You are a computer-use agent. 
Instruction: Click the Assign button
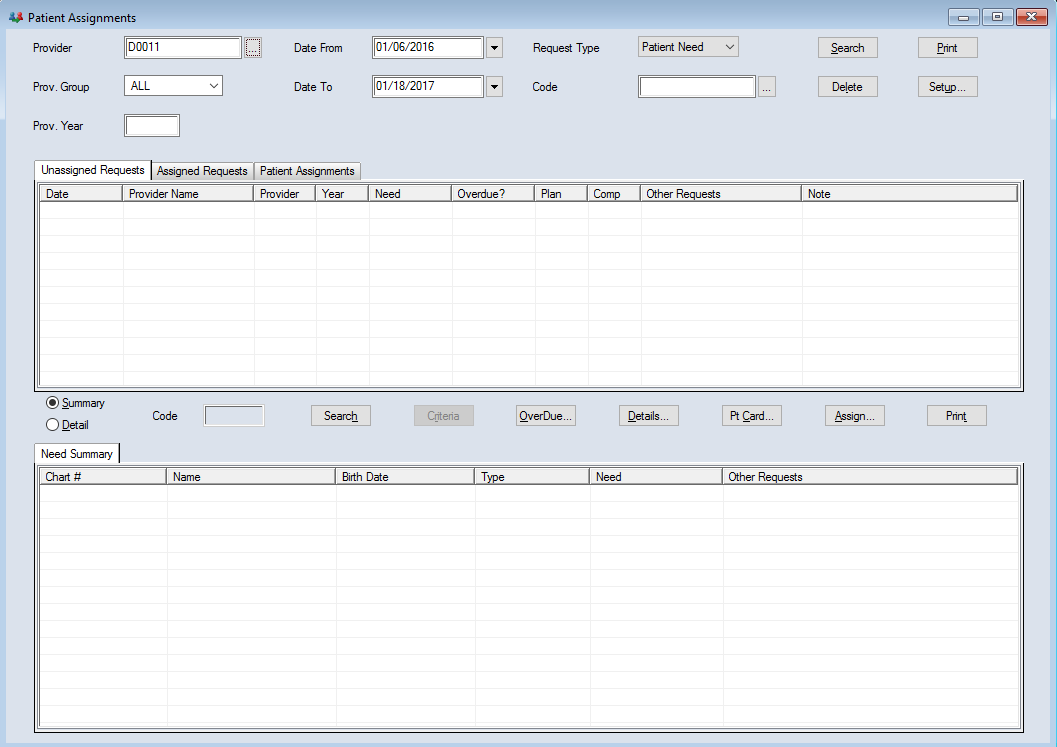(x=854, y=416)
